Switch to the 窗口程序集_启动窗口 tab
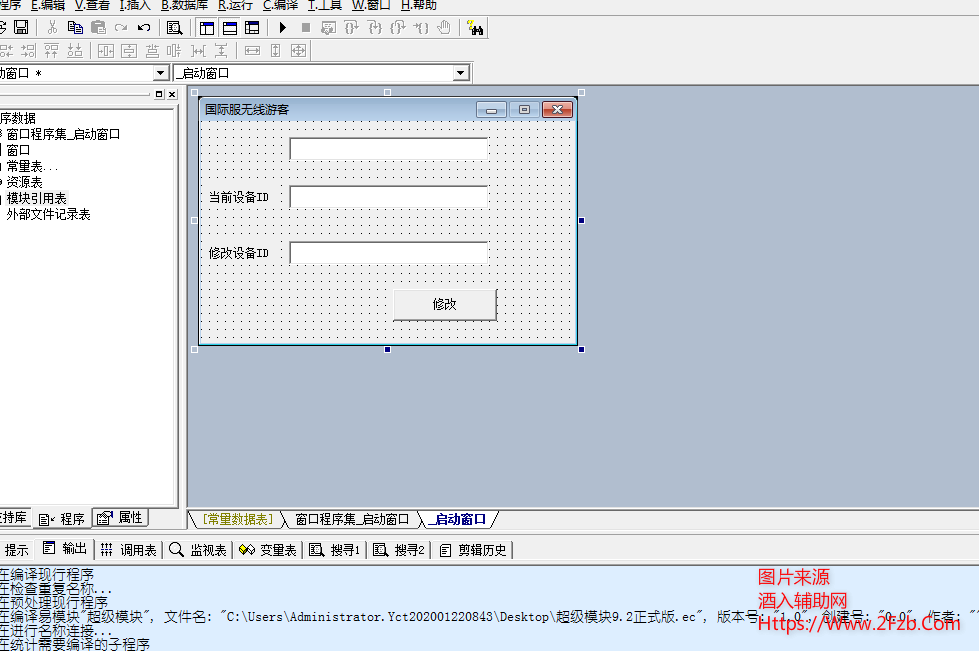 (x=352, y=519)
